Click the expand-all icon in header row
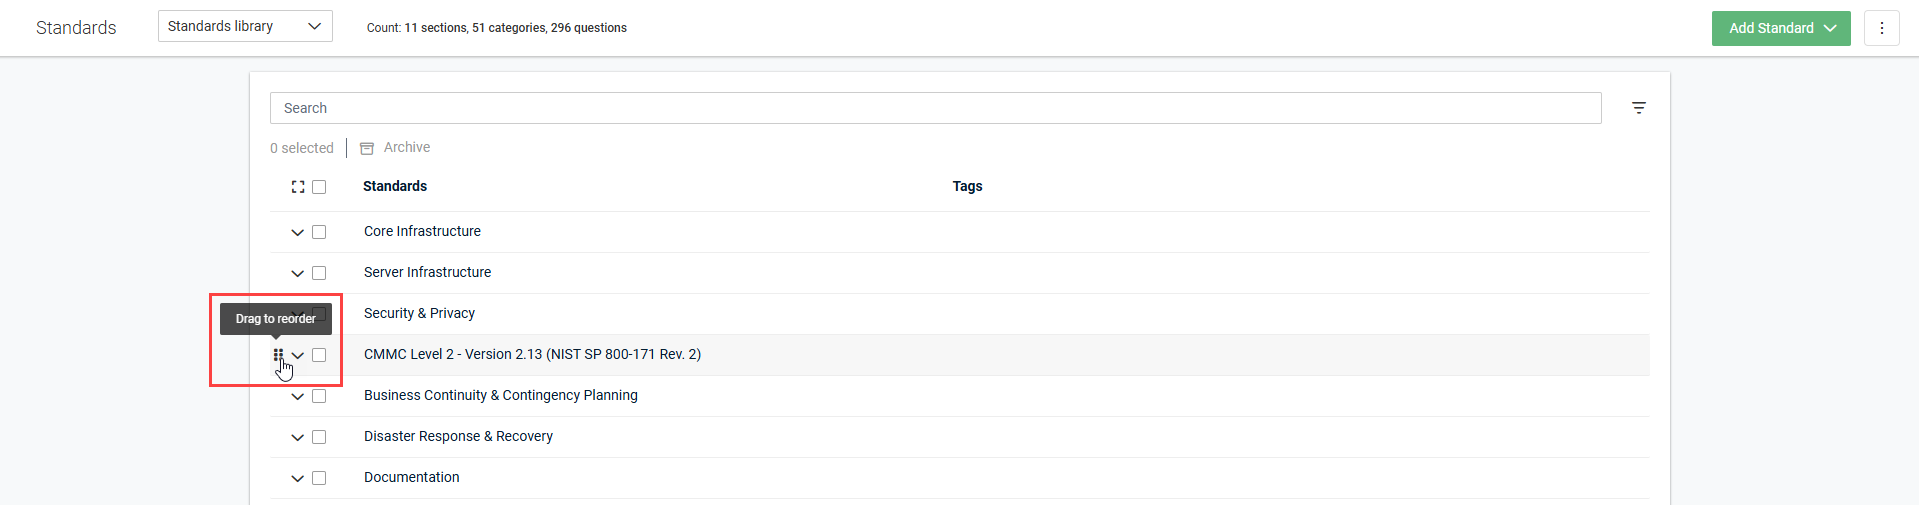The height and width of the screenshot is (505, 1919). (x=298, y=187)
